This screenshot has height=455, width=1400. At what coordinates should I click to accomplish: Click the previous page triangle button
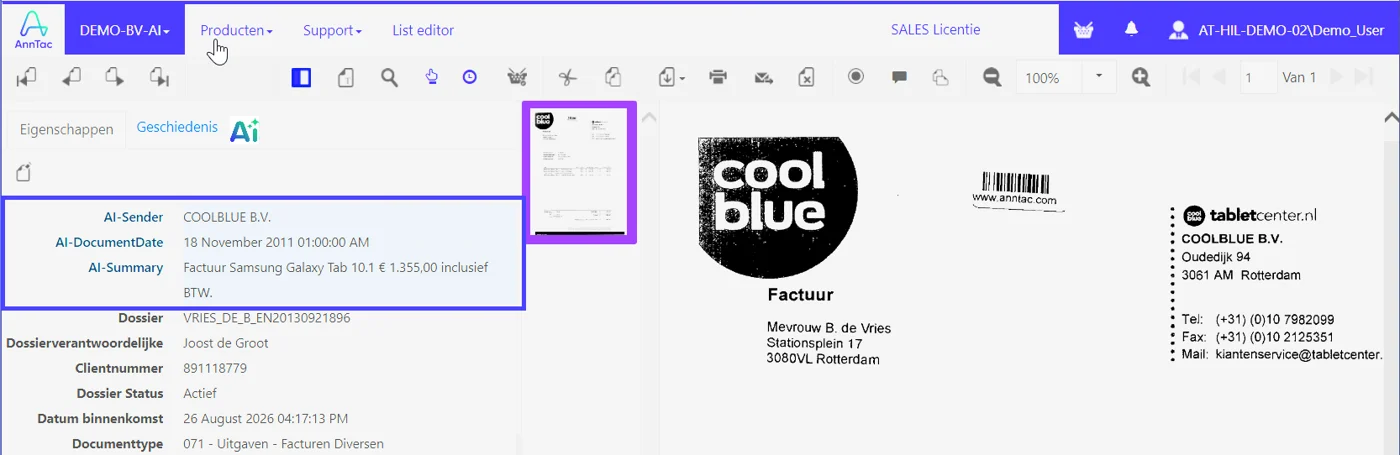tap(1219, 77)
